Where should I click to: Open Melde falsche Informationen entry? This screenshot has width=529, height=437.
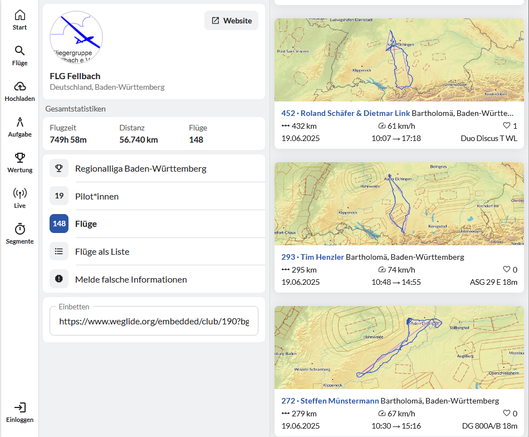pos(154,279)
